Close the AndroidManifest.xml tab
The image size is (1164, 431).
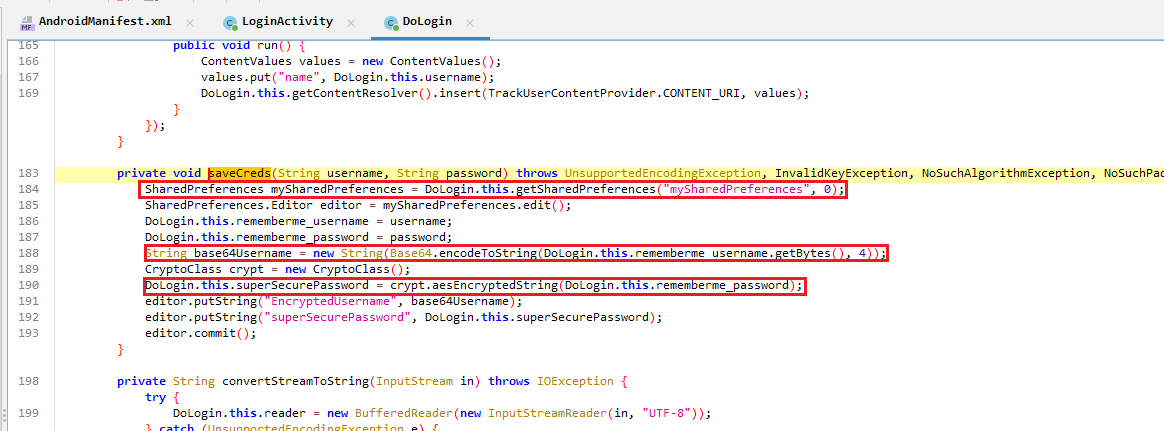(x=191, y=22)
